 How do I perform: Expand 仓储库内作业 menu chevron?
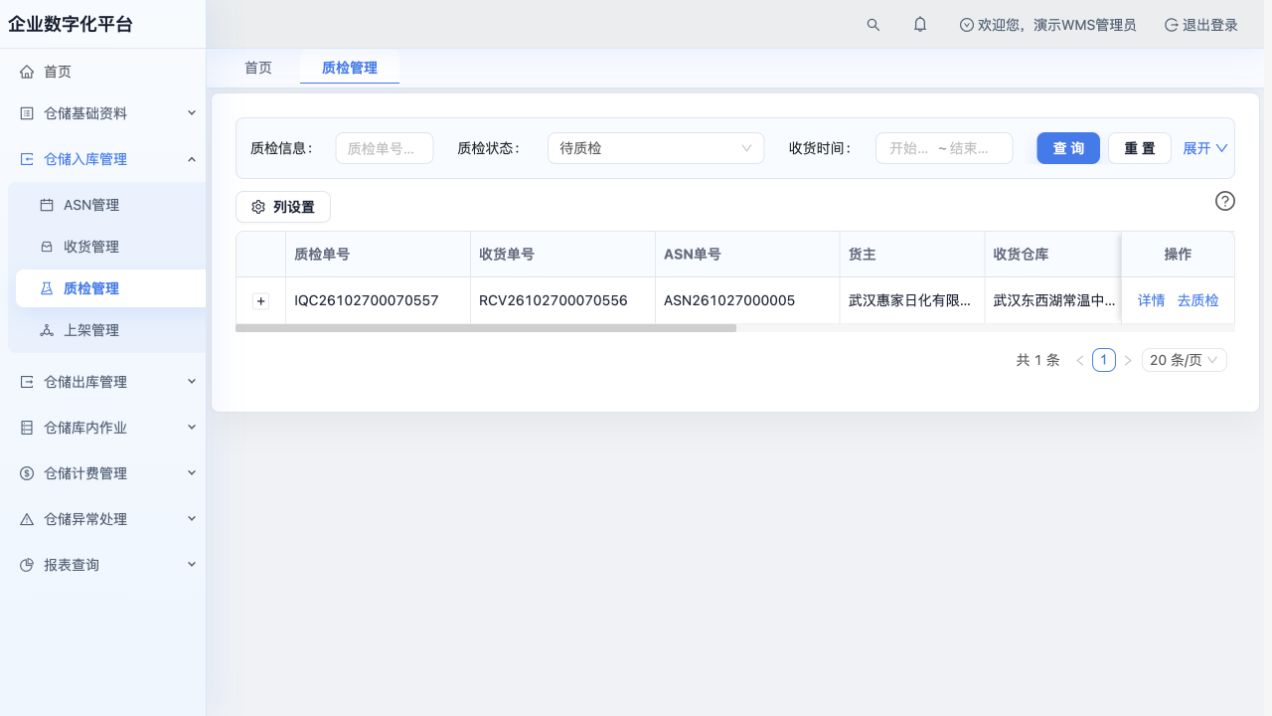(192, 427)
